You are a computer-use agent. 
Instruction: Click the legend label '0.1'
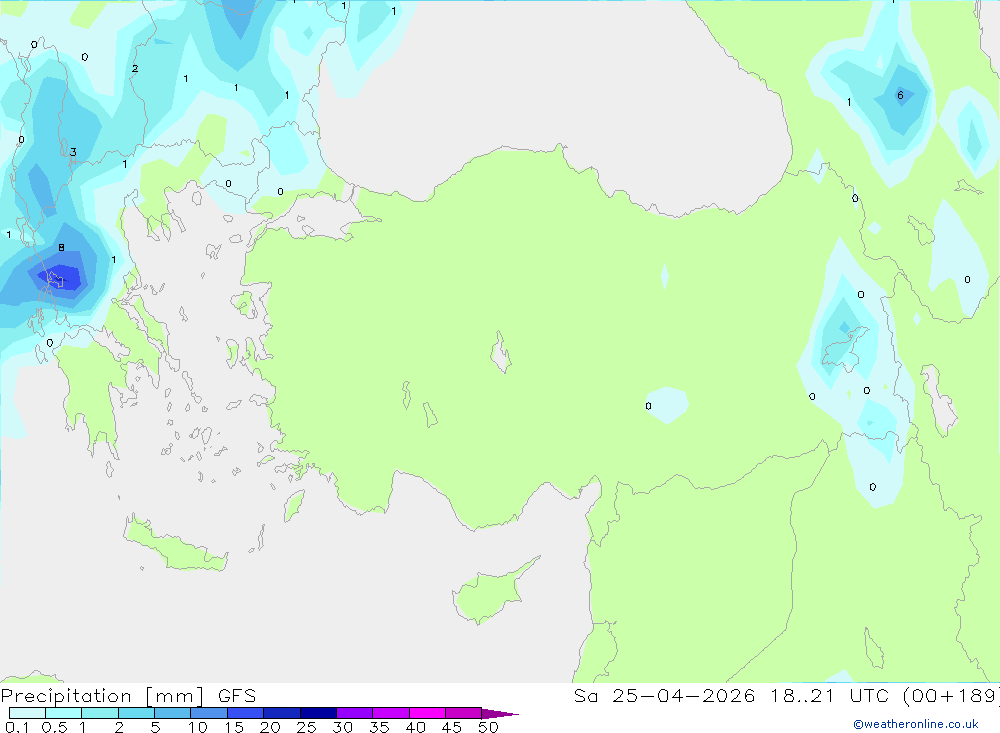[x=17, y=727]
